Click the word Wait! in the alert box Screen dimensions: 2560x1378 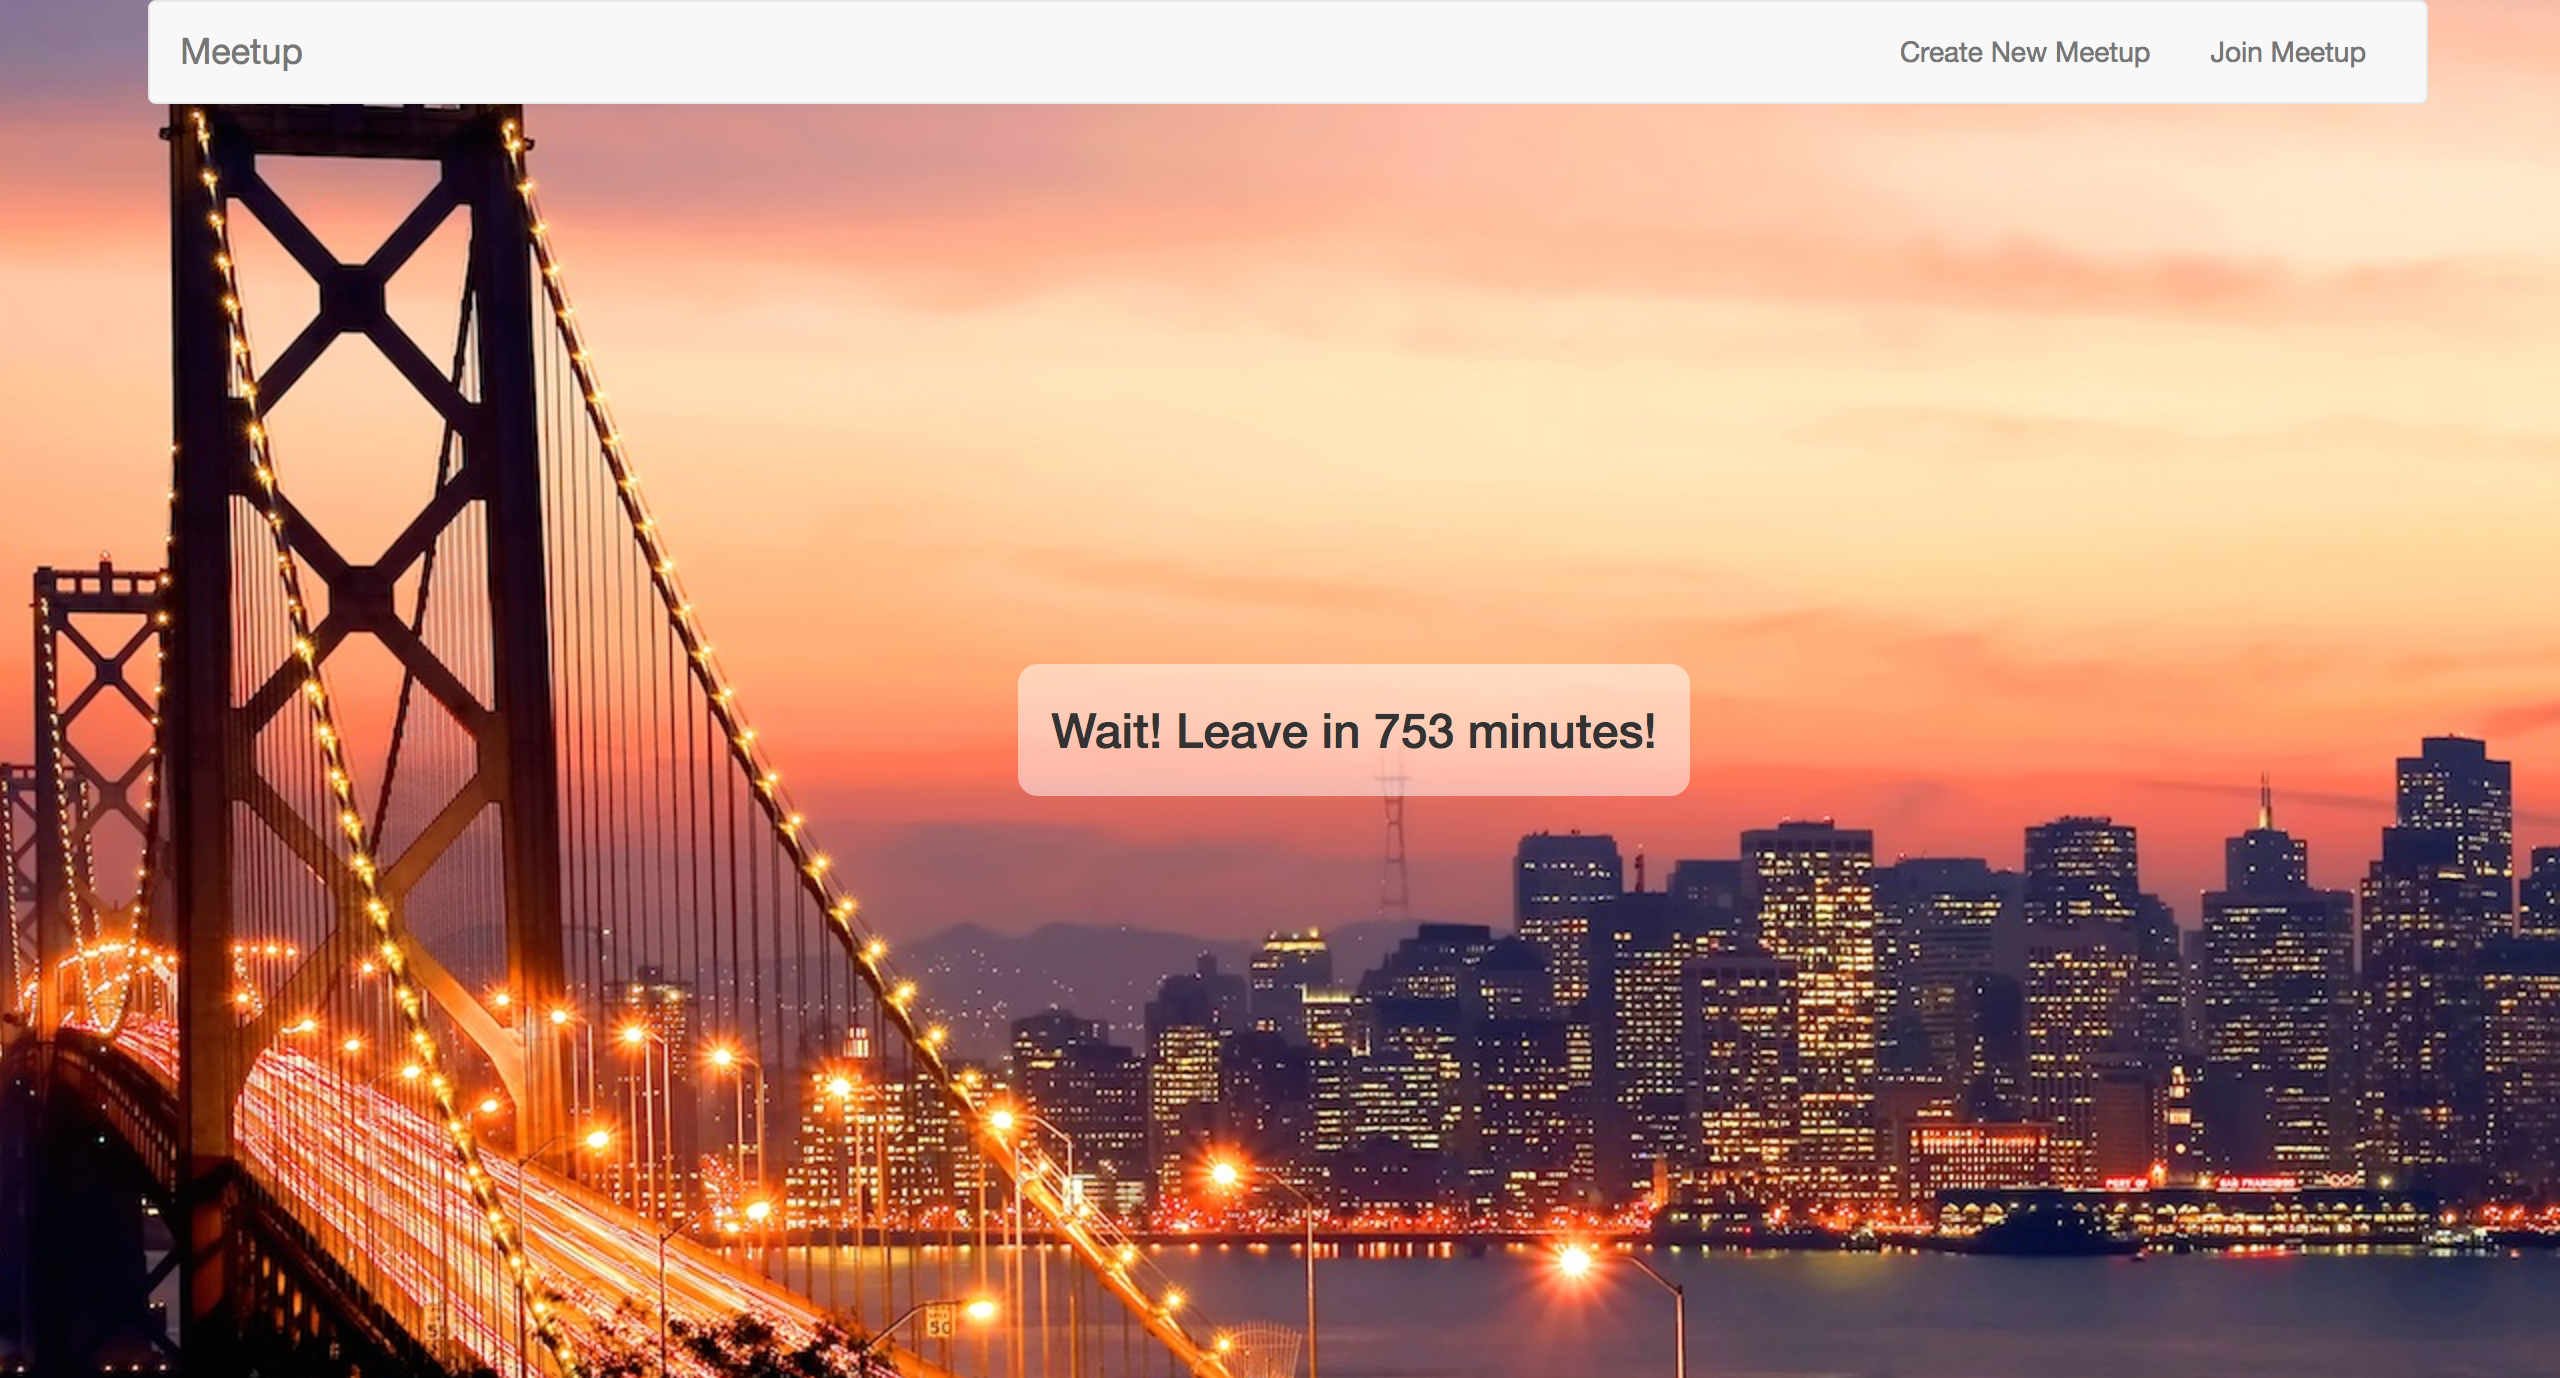pyautogui.click(x=1106, y=732)
